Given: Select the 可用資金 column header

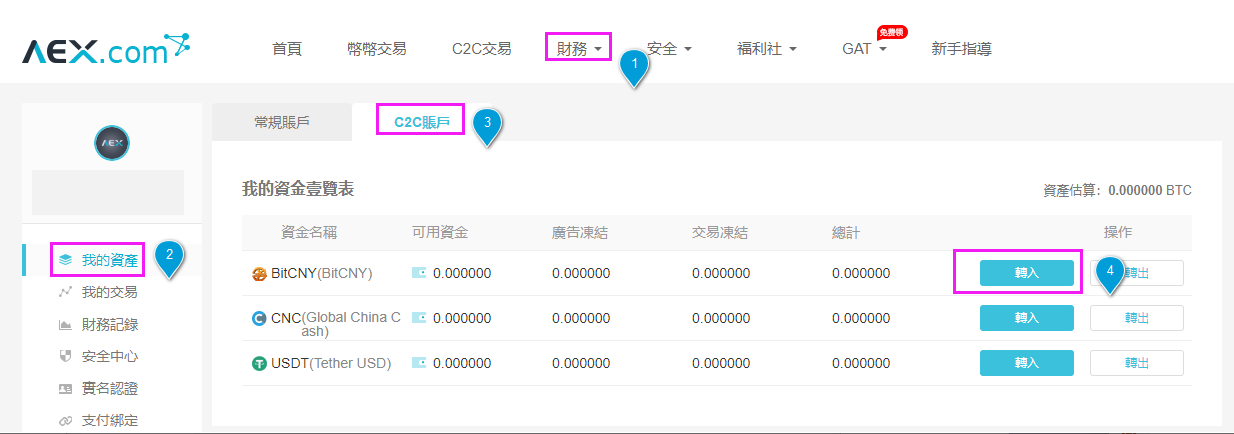Looking at the screenshot, I should 440,232.
